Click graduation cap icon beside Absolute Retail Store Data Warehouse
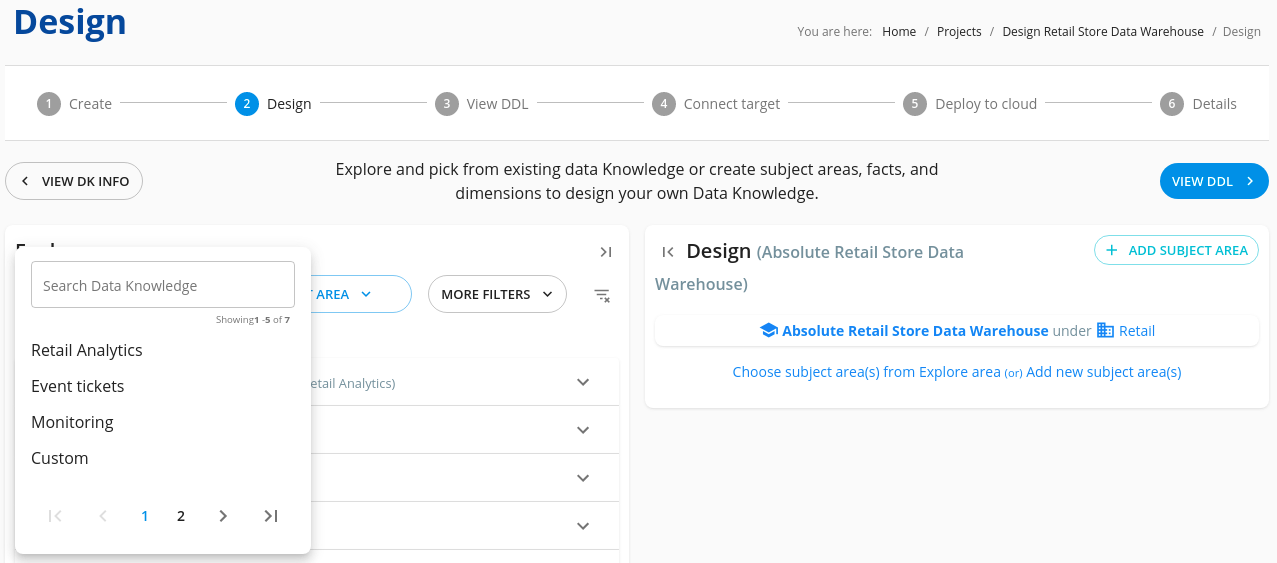The height and width of the screenshot is (563, 1277). 769,331
